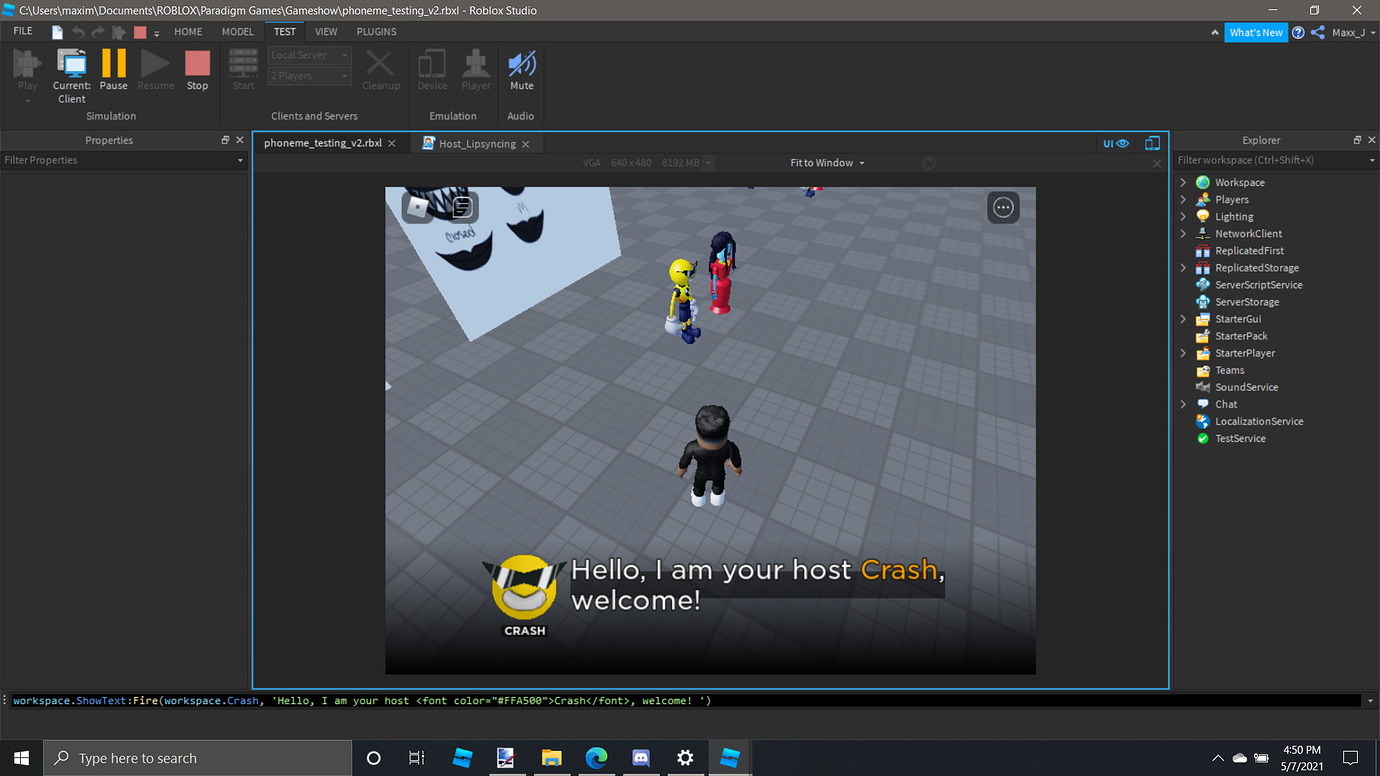The width and height of the screenshot is (1380, 776).
Task: Open Discord from the taskbar
Action: [x=640, y=758]
